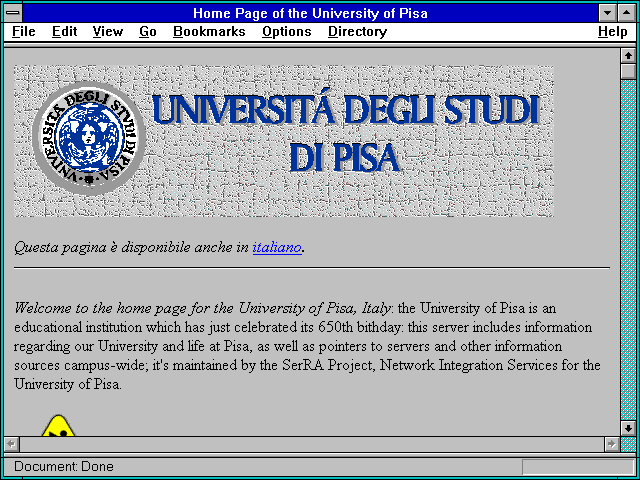Screen dimensions: 640x480
Task: Open the Bookmarks menu
Action: coord(209,32)
